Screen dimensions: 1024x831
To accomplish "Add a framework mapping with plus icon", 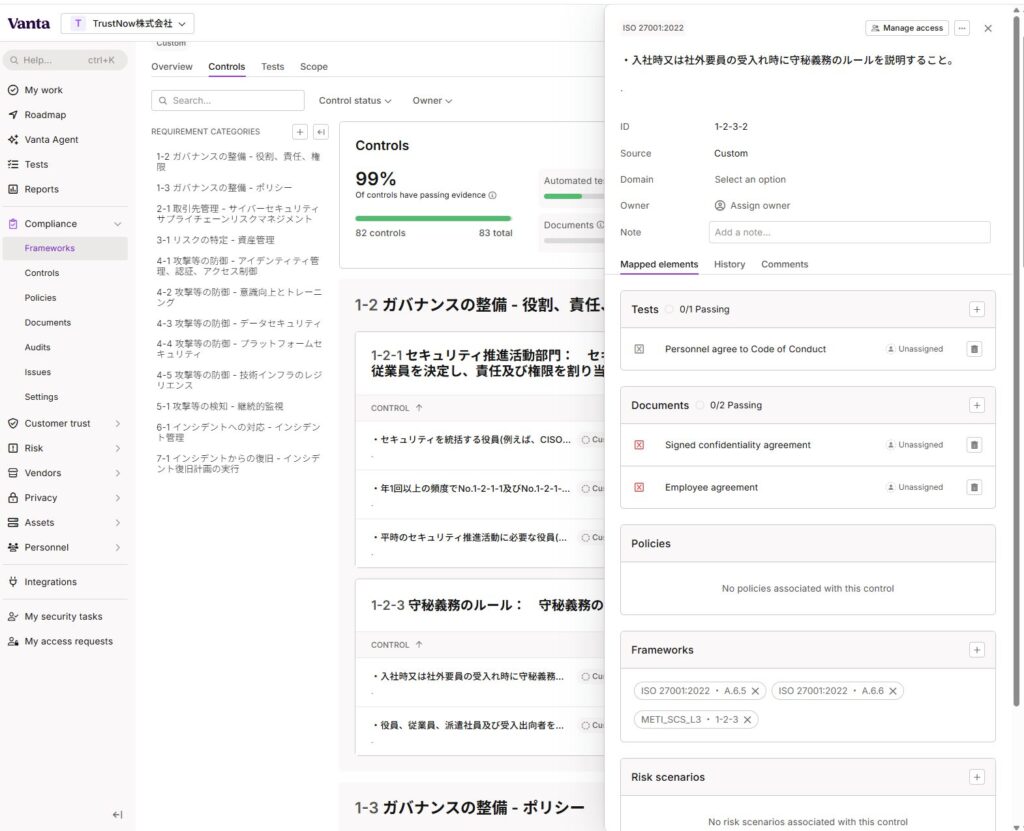I will click(x=976, y=650).
